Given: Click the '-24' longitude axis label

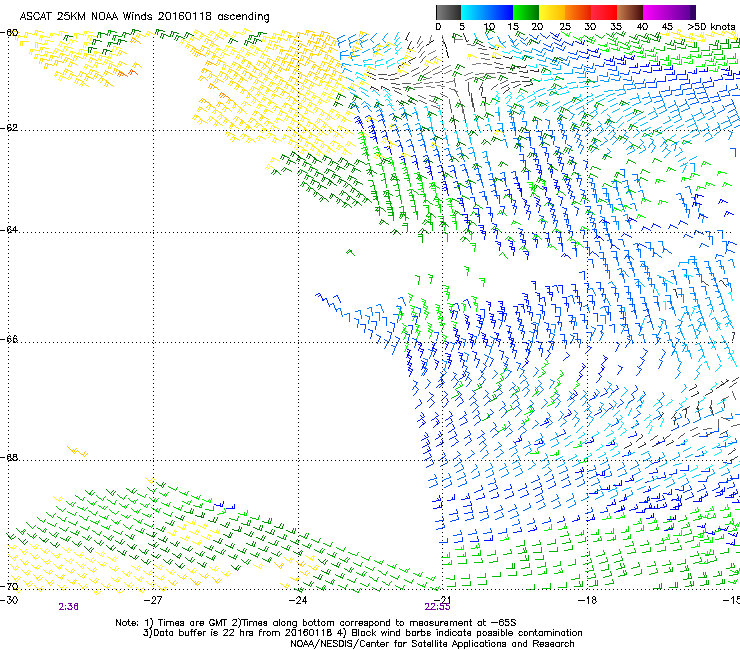Looking at the screenshot, I should [x=298, y=600].
